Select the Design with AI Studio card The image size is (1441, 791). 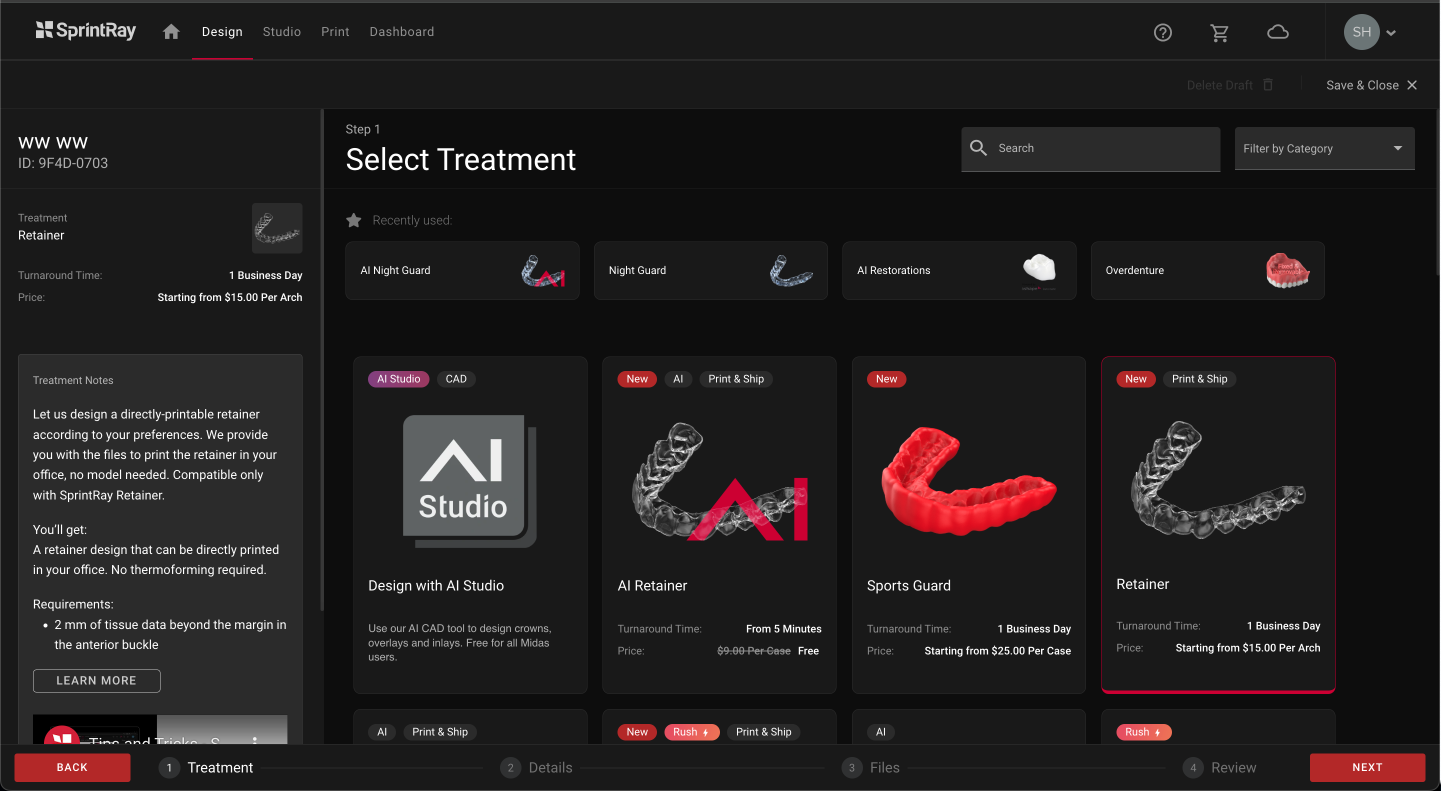[x=470, y=525]
